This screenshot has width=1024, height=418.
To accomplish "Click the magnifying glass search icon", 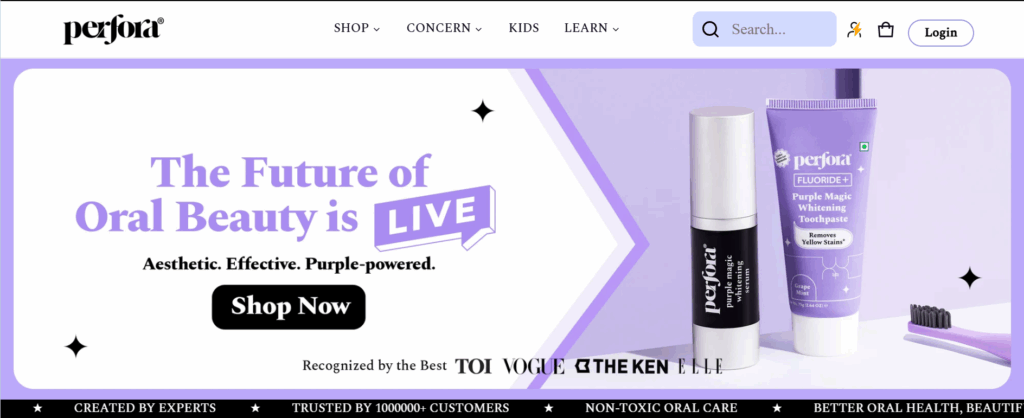I will [x=710, y=29].
